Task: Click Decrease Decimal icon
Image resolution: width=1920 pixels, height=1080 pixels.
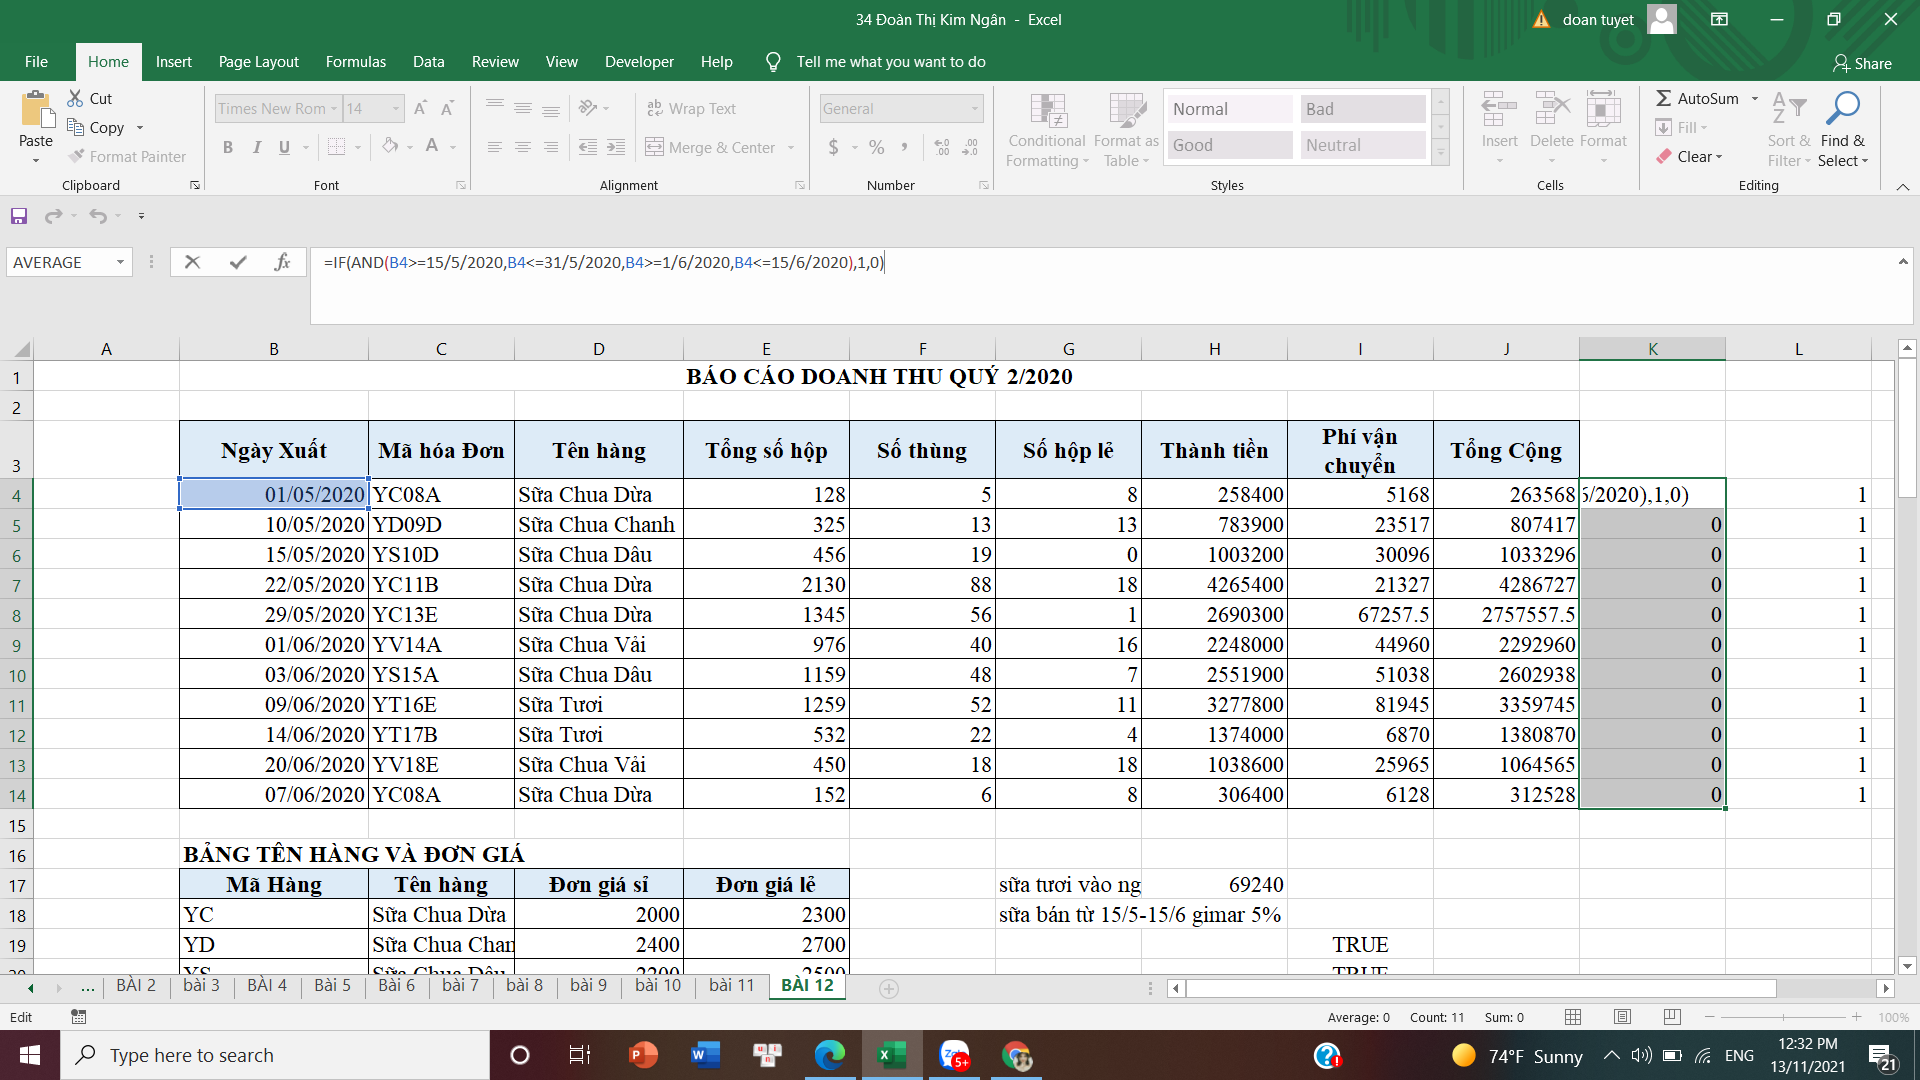Action: (x=970, y=147)
